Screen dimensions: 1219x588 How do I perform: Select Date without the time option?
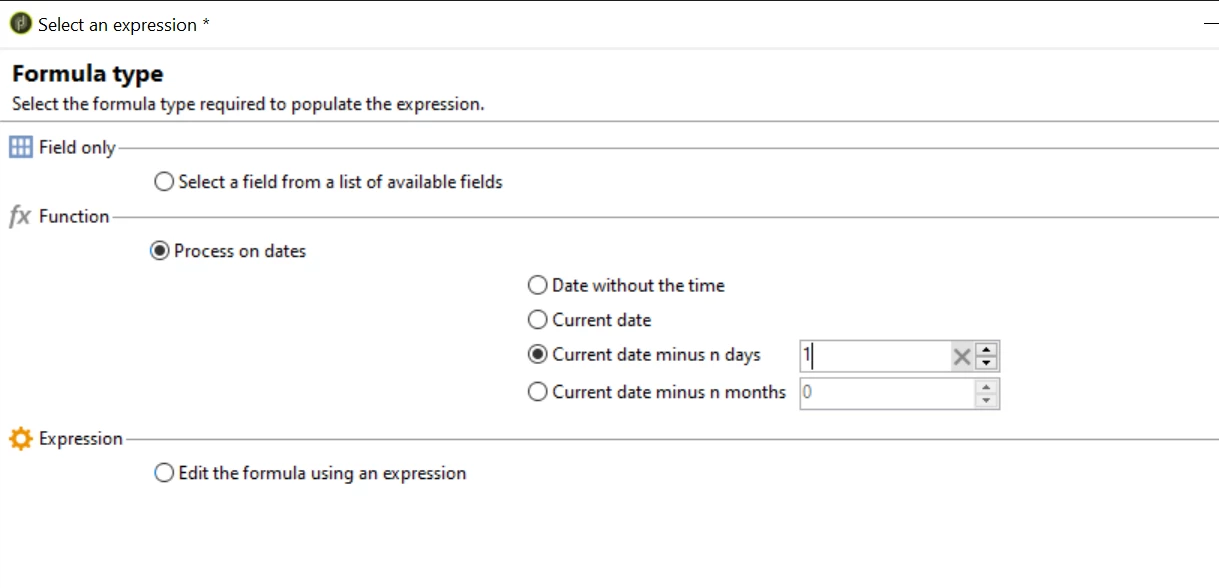point(538,285)
